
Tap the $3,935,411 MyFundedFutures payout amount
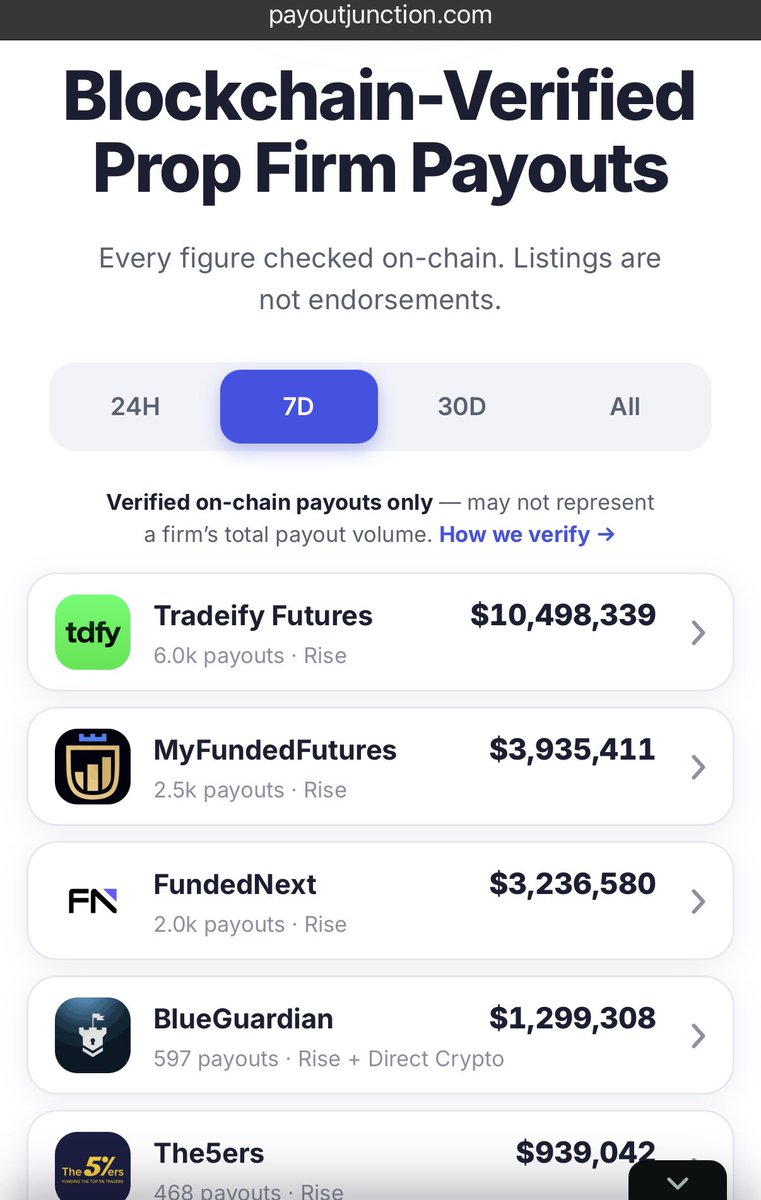(572, 749)
